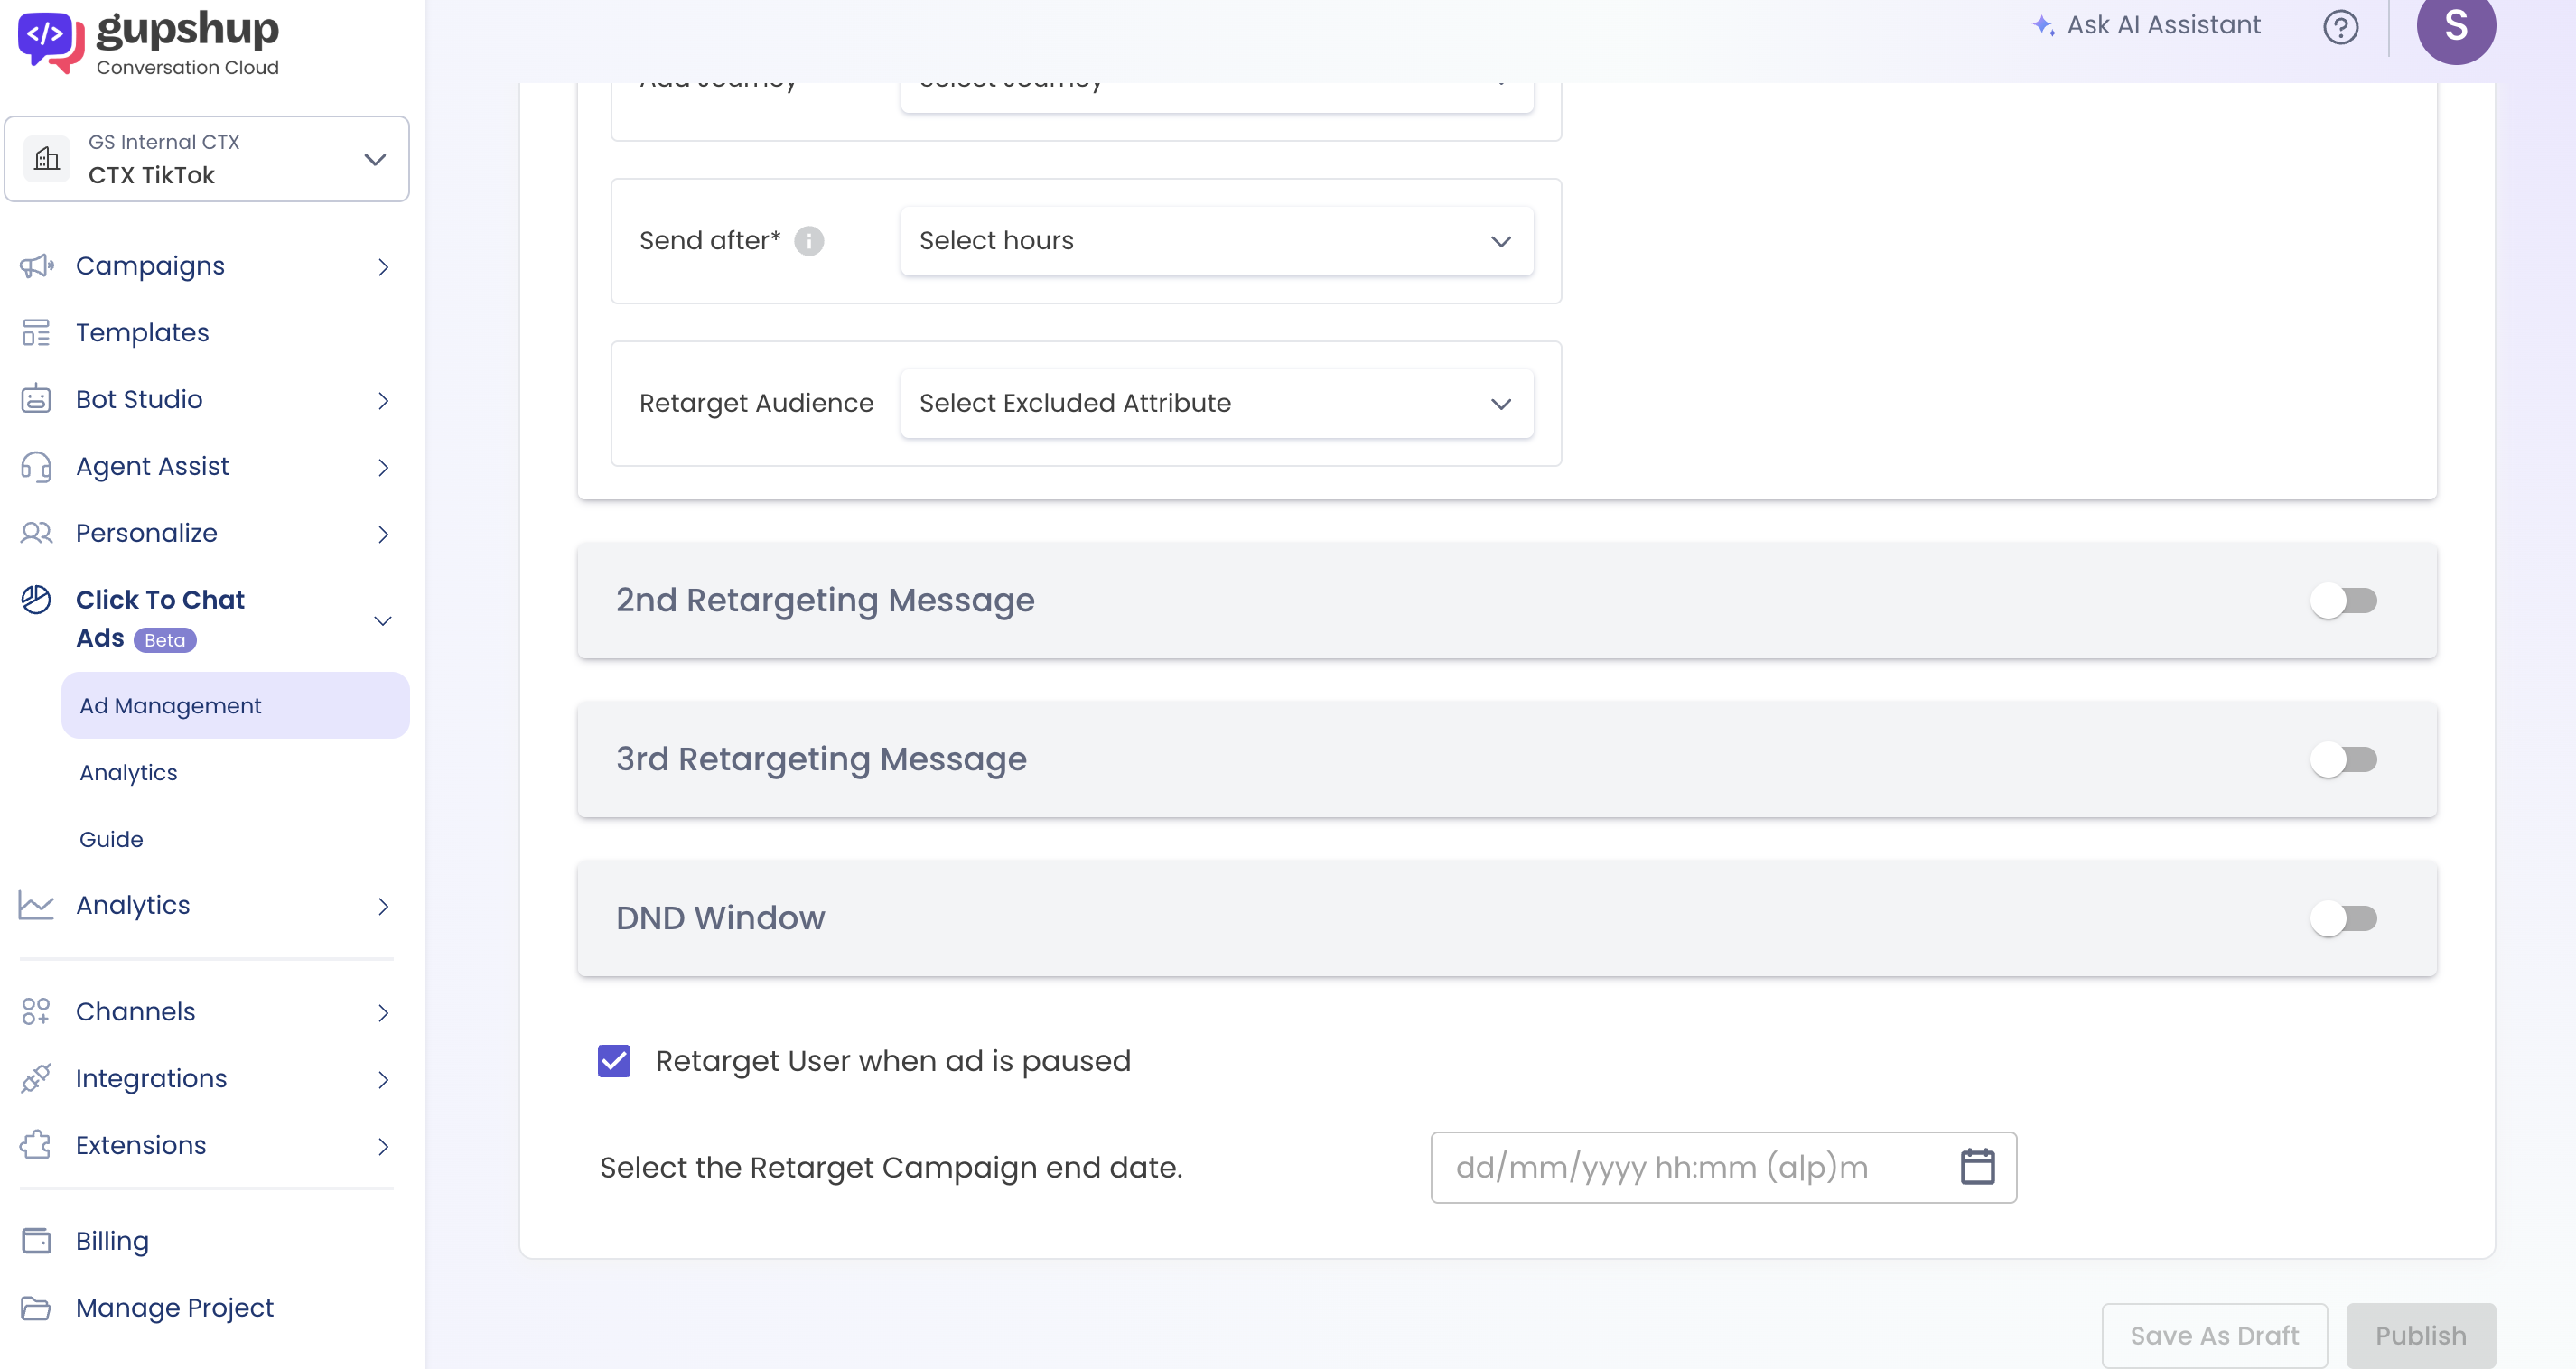Open the Select Excluded Attribute dropdown

[x=1216, y=403]
